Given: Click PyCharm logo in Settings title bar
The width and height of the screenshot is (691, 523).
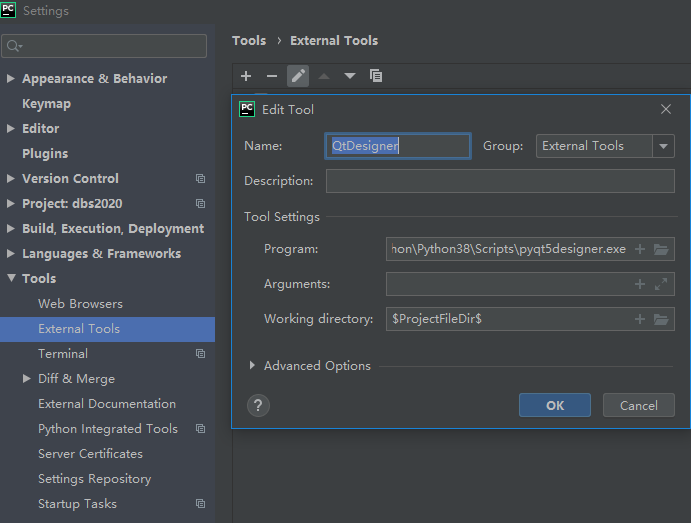Looking at the screenshot, I should tap(8, 10).
